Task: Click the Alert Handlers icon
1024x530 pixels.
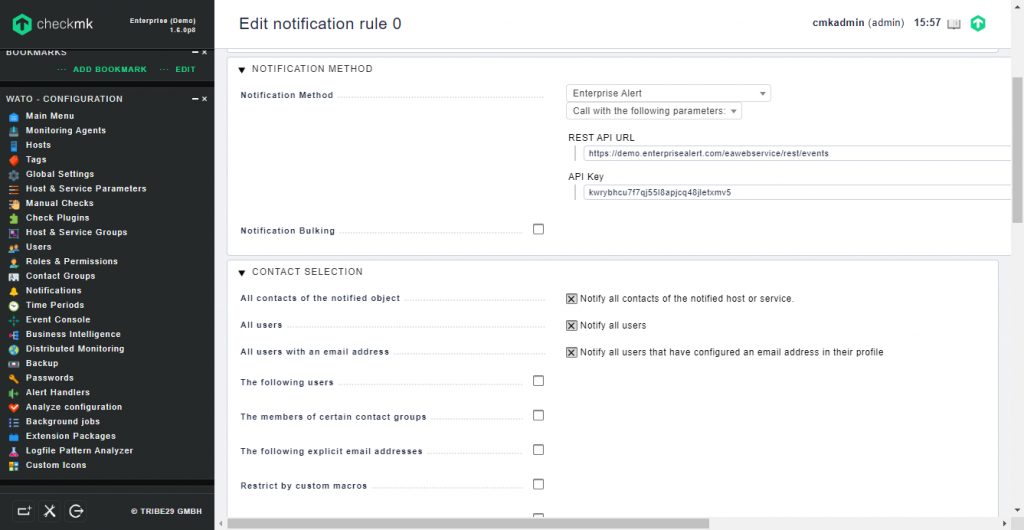Action: click(14, 393)
